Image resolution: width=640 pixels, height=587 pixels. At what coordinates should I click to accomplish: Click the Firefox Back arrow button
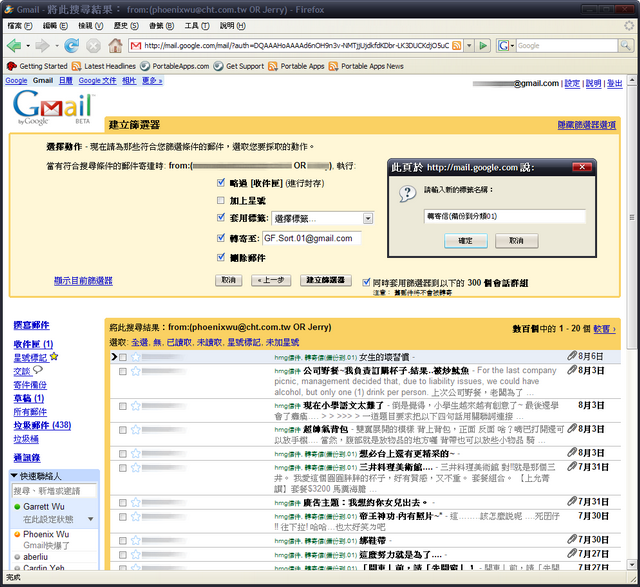pyautogui.click(x=14, y=45)
